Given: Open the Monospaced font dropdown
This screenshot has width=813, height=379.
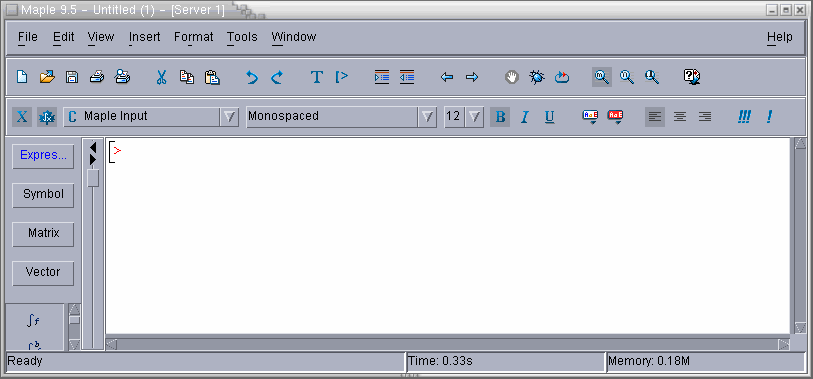Looking at the screenshot, I should tap(427, 117).
